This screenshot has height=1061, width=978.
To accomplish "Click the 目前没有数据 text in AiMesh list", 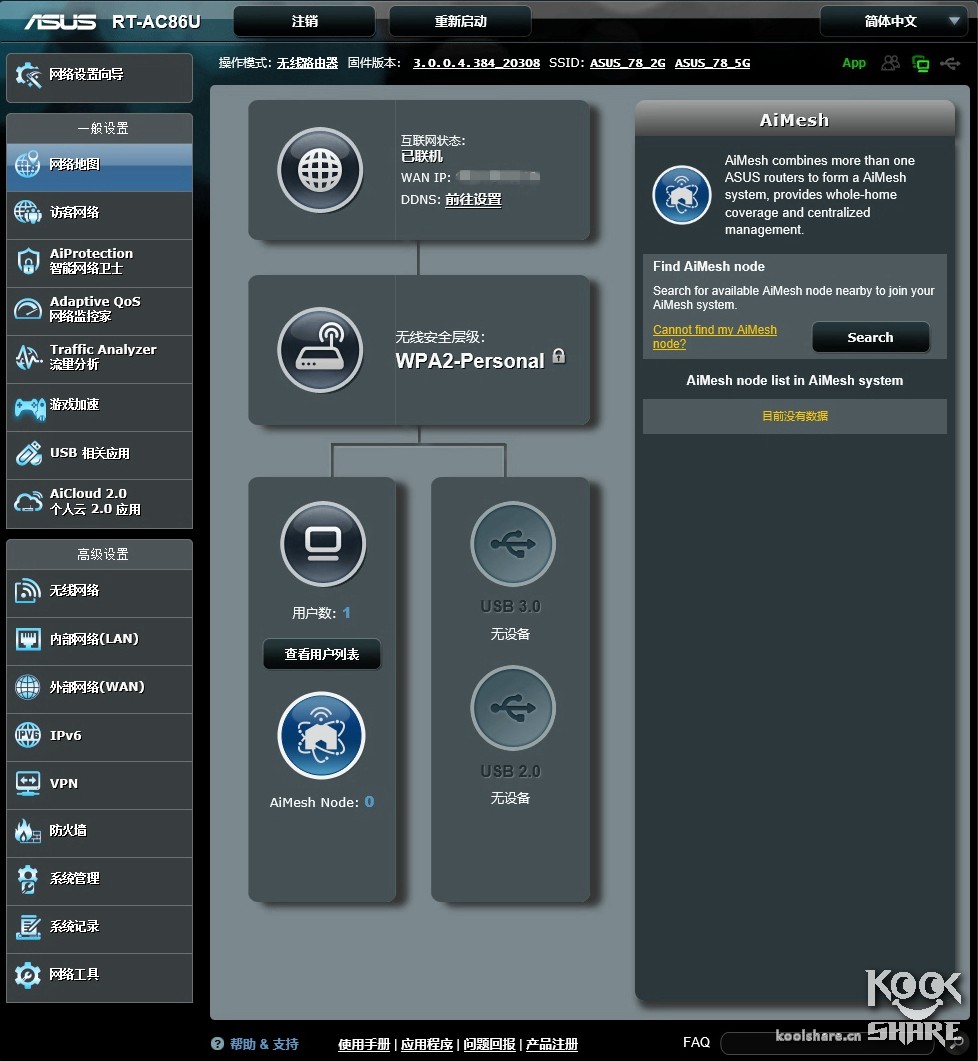I will (795, 416).
